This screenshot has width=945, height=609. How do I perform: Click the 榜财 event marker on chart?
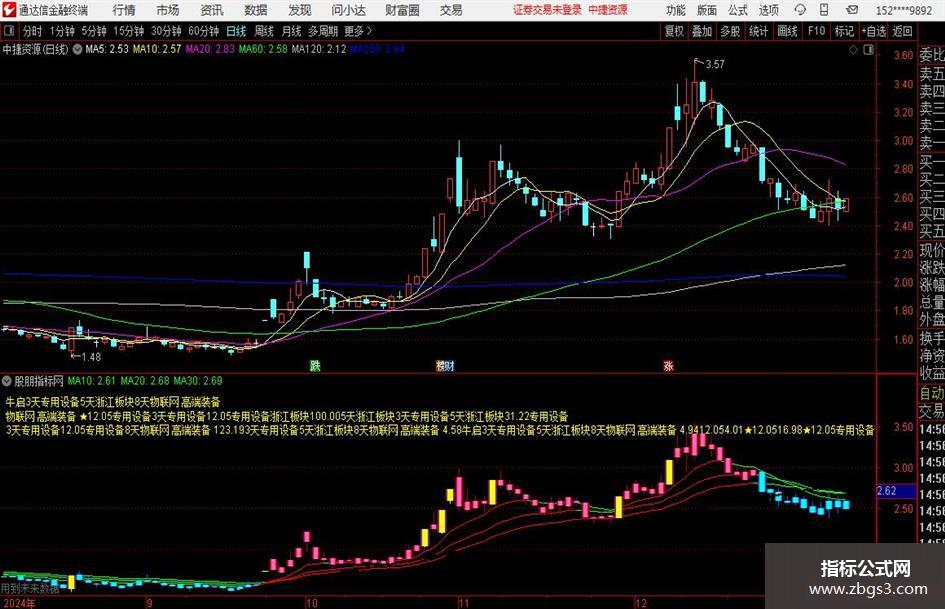pyautogui.click(x=445, y=365)
